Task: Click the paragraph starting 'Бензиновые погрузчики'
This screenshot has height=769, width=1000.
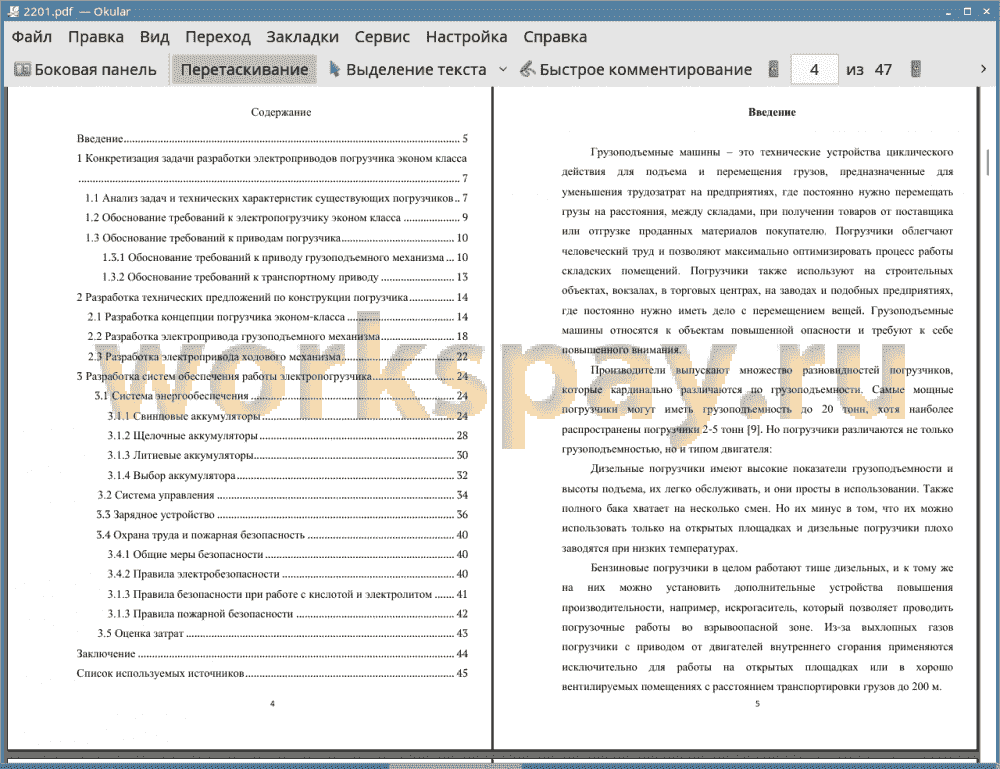Action: pyautogui.click(x=757, y=627)
